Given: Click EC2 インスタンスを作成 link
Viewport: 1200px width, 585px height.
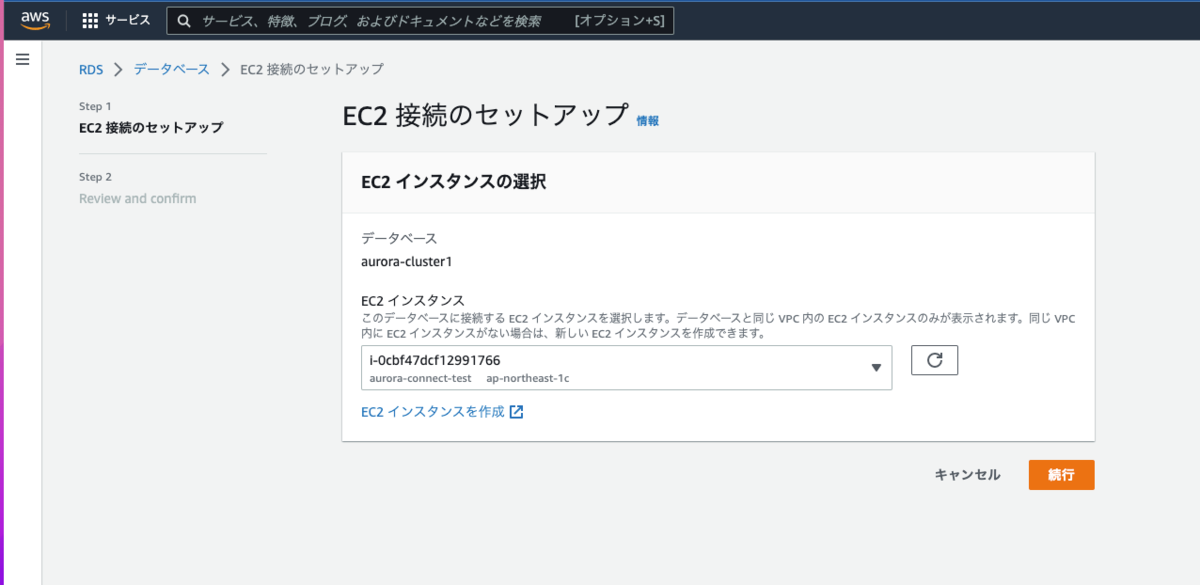Looking at the screenshot, I should [433, 412].
